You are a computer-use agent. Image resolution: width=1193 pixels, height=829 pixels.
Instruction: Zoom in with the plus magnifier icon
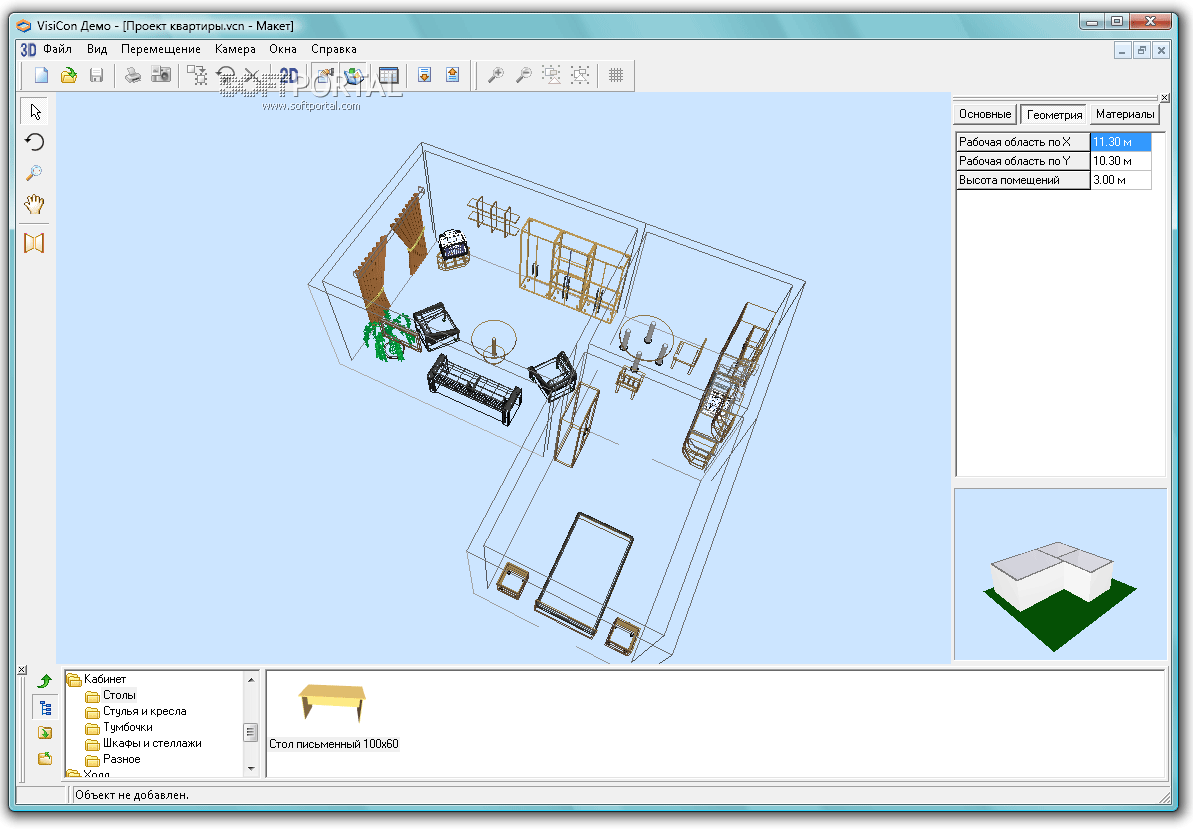(x=495, y=75)
